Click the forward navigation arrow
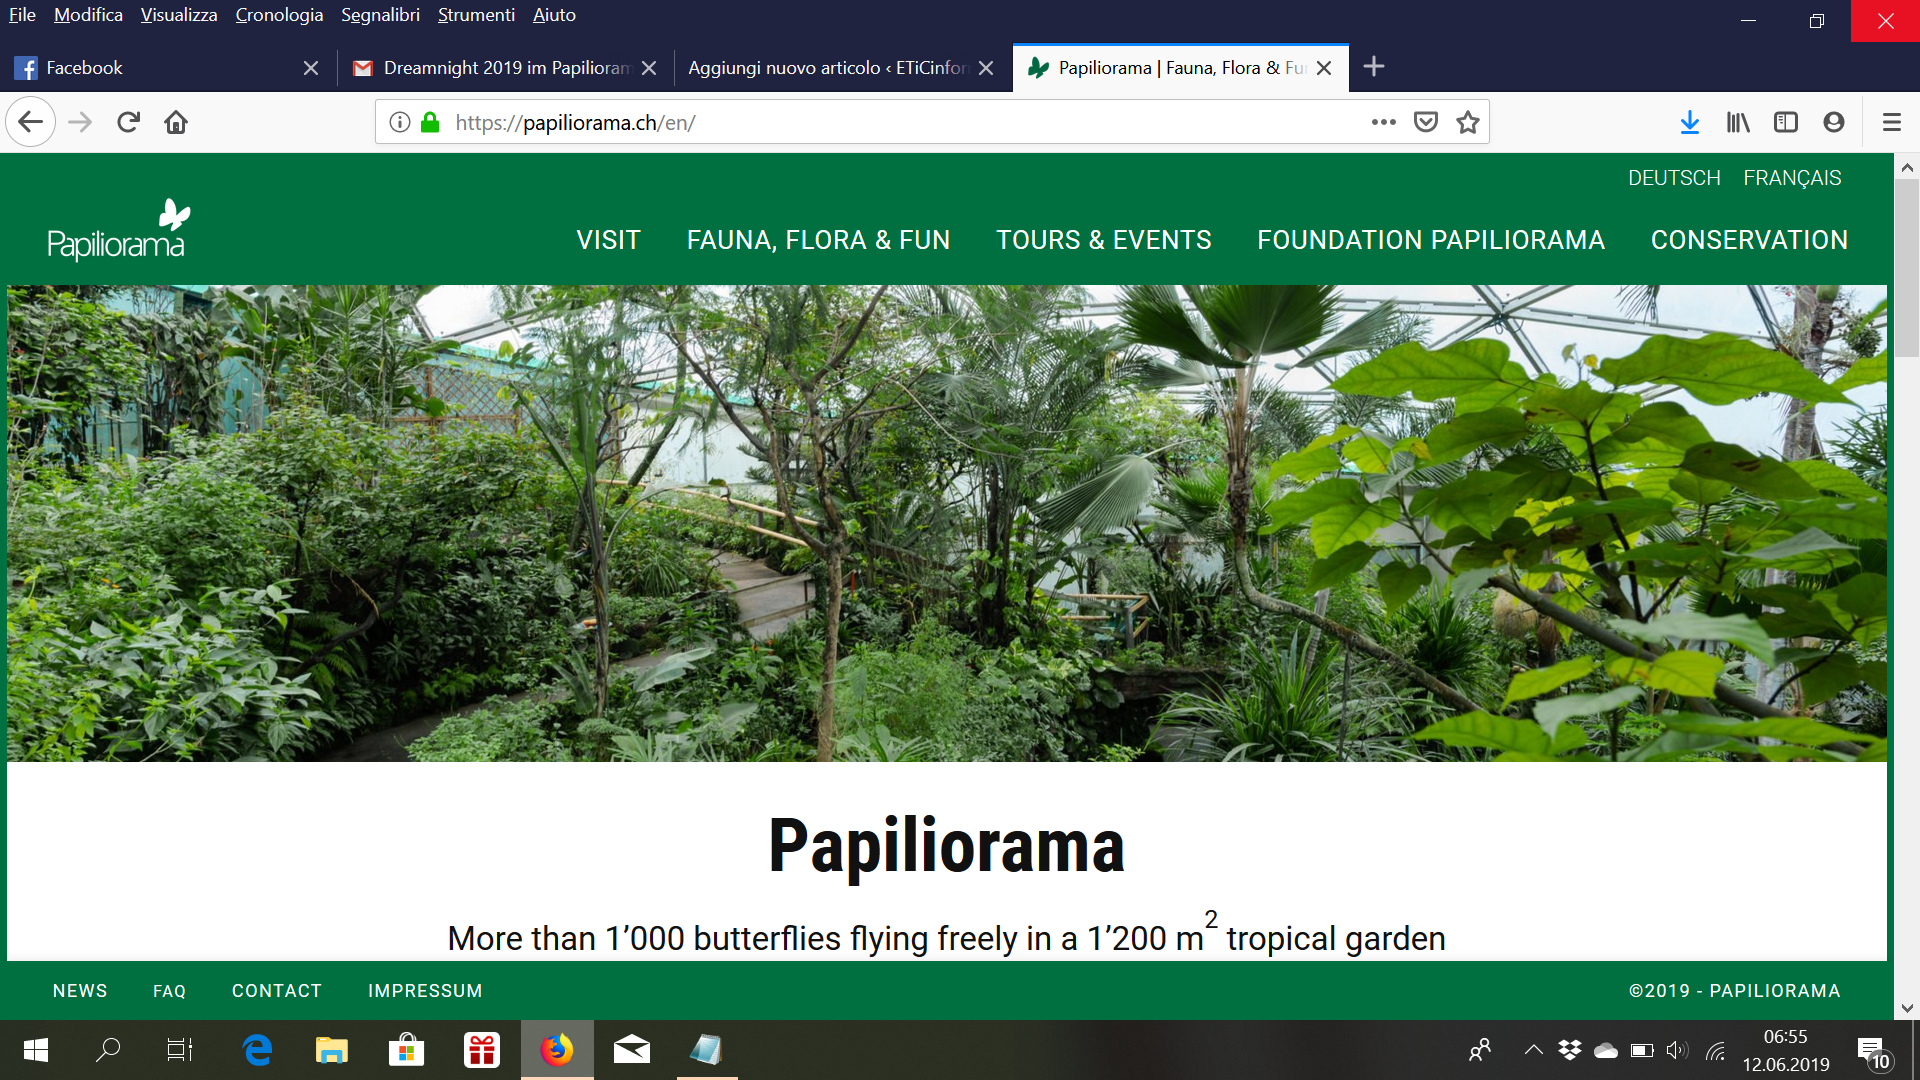Viewport: 1920px width, 1080px height. click(x=80, y=122)
